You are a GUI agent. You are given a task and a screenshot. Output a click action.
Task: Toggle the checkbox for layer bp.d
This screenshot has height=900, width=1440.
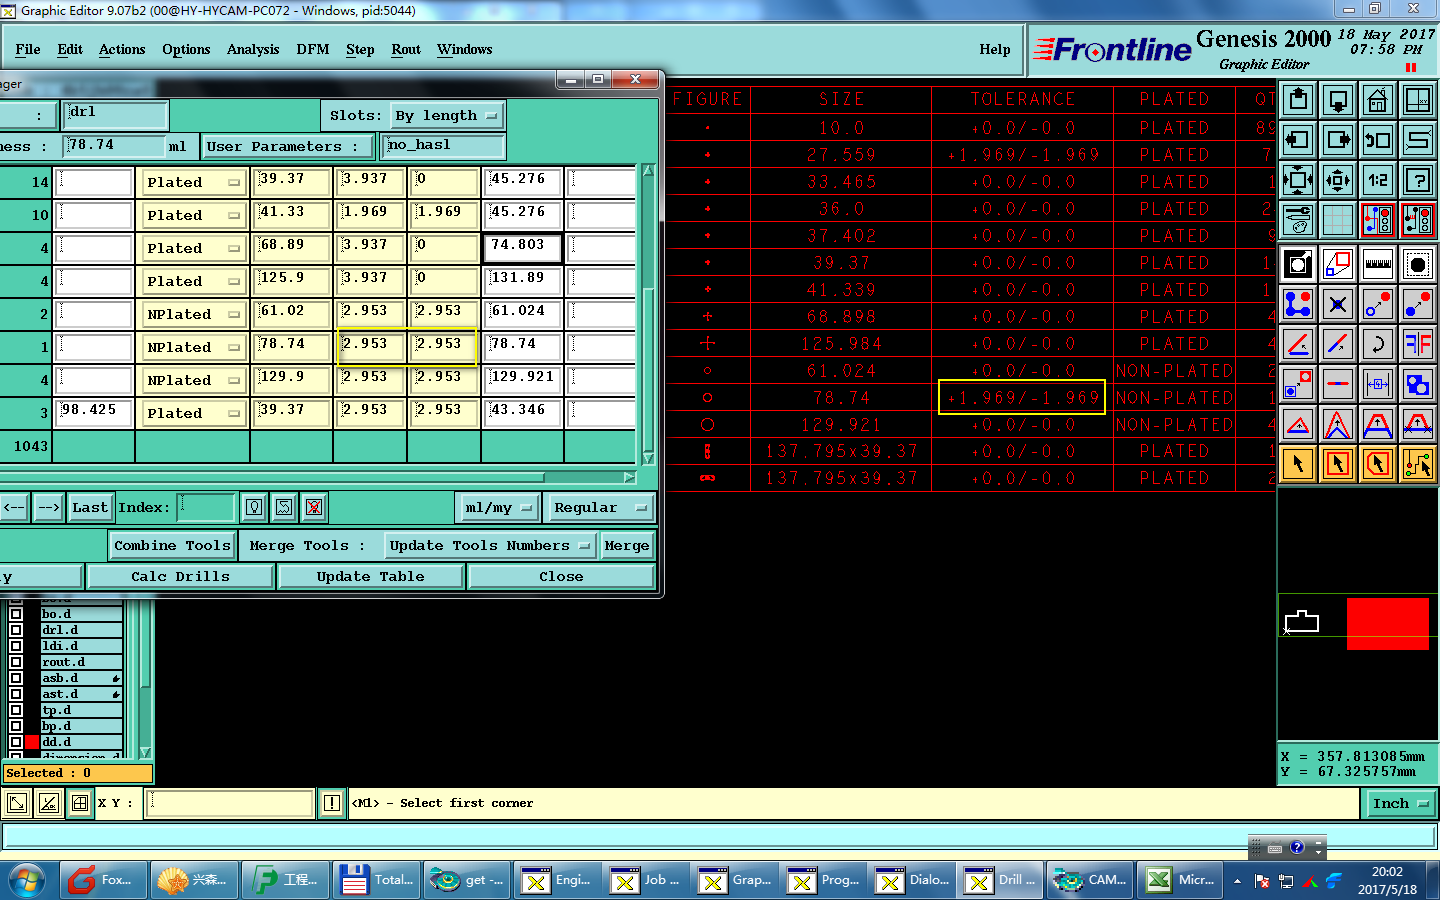point(16,726)
